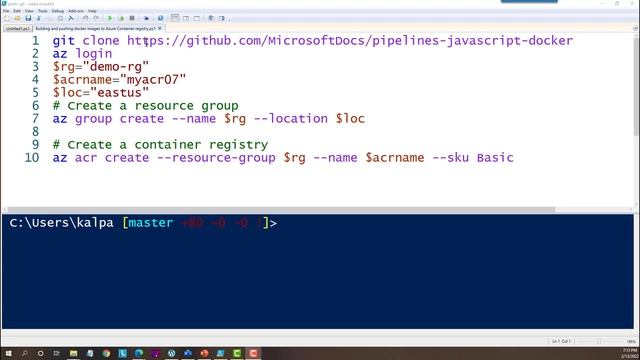Viewport: 640px width, 360px height.
Task: Click the taskbar search magnifier icon
Action: click(24, 353)
